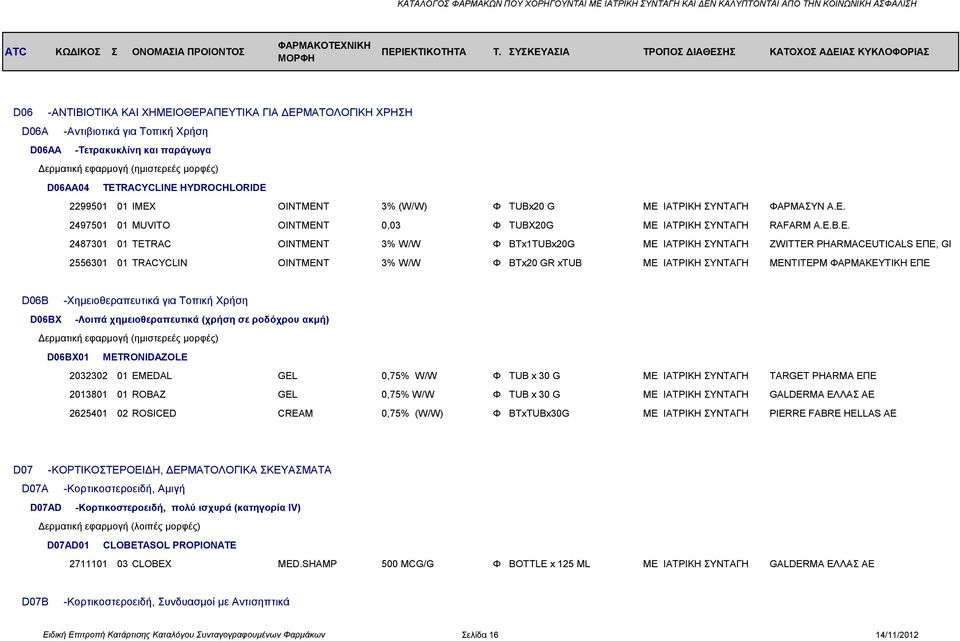Select the CLOBEX product name

point(152,564)
